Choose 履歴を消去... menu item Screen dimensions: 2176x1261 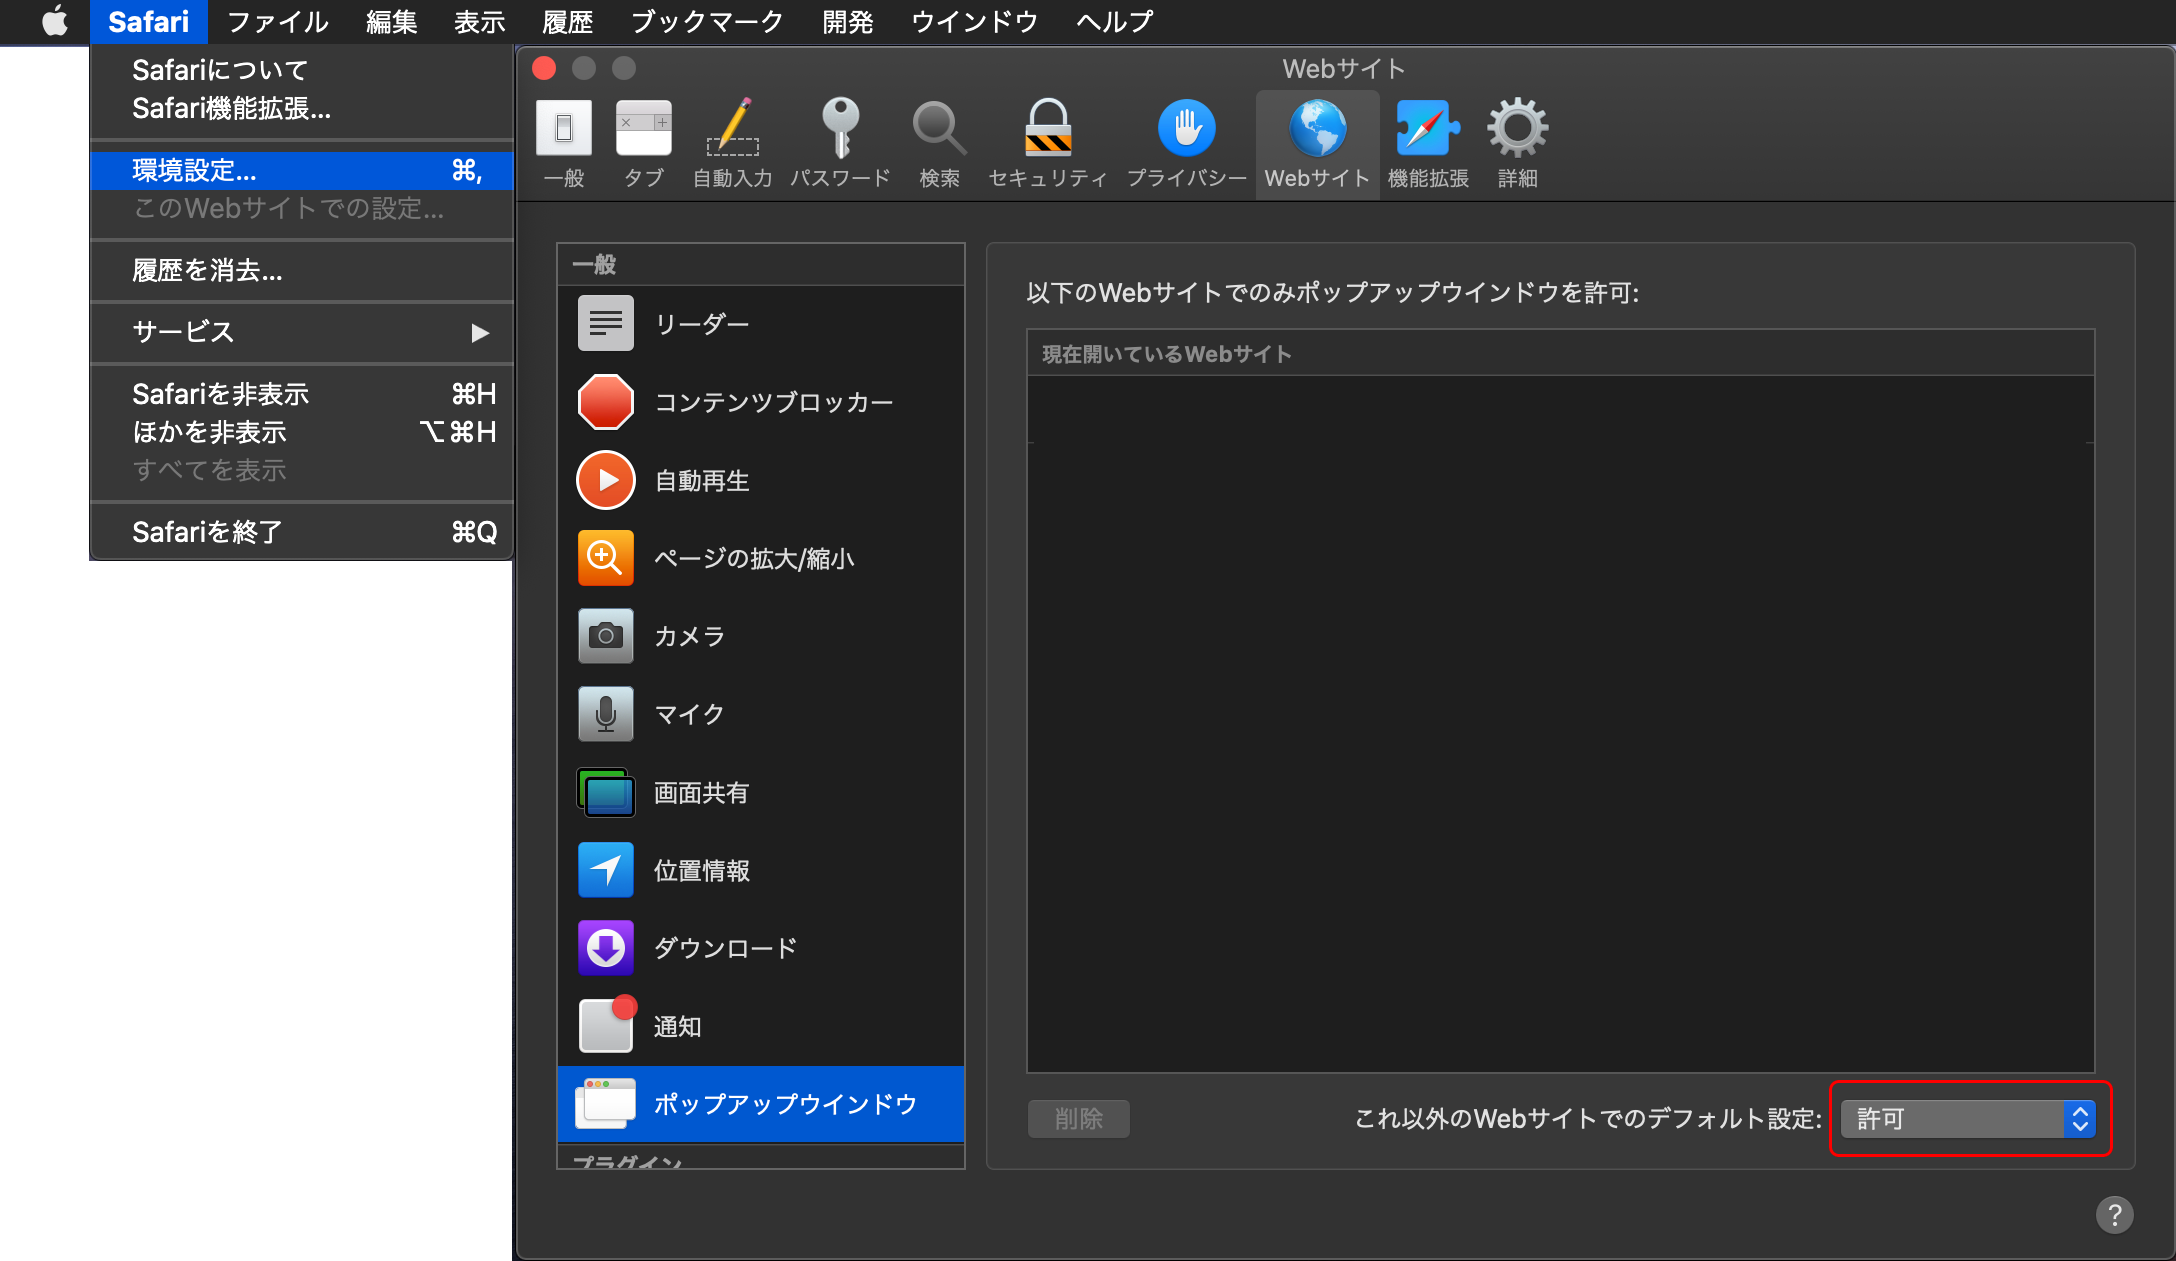(301, 270)
